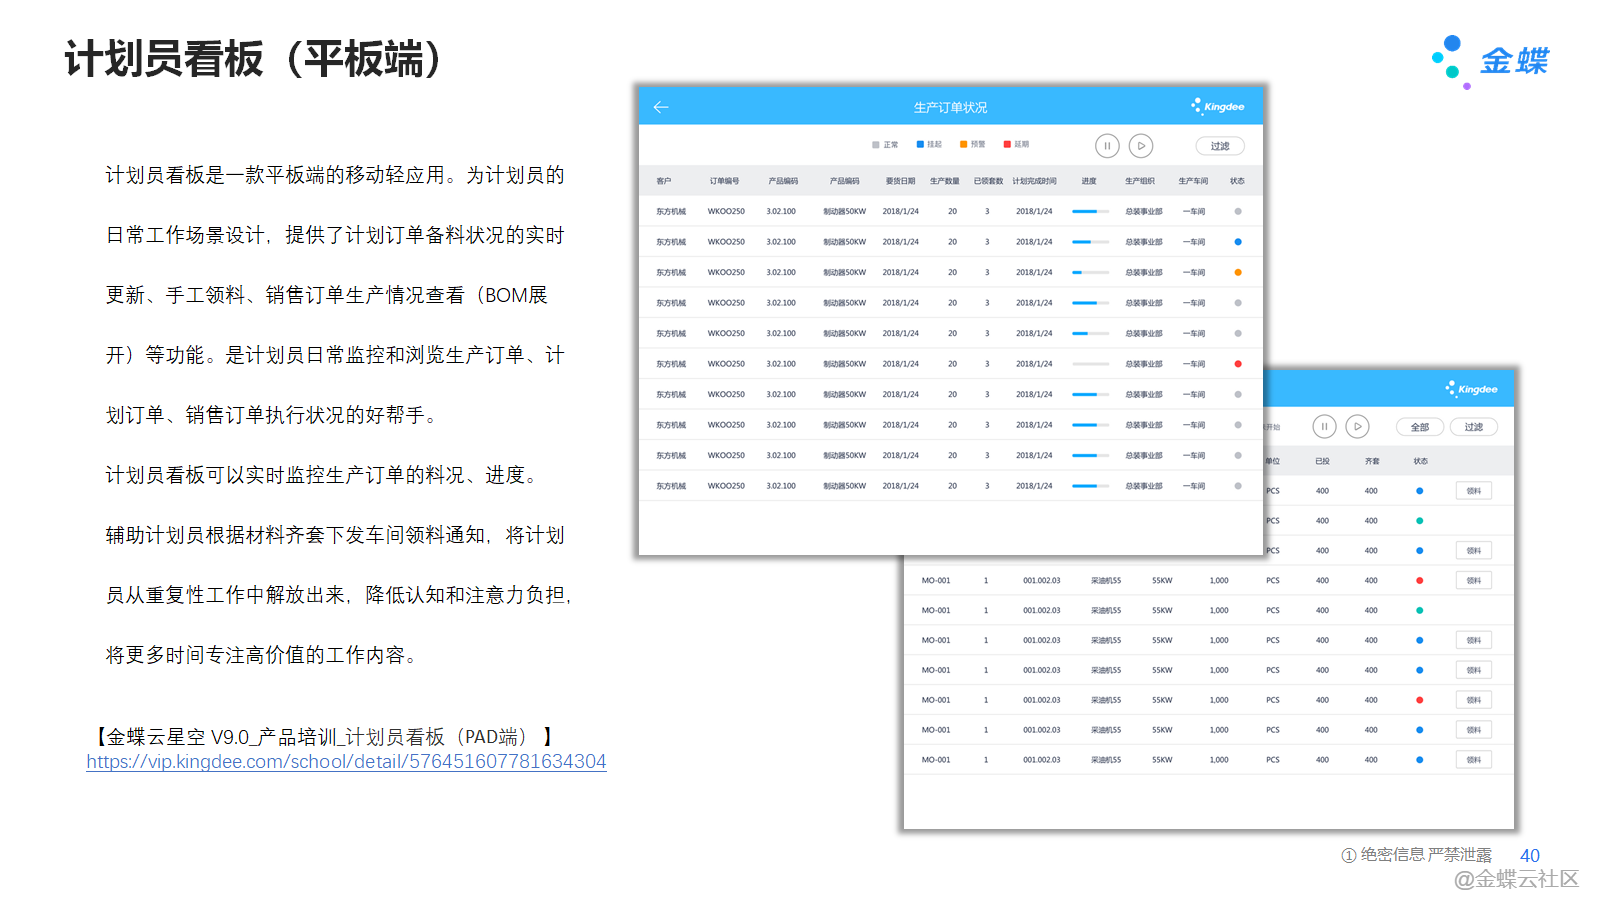The width and height of the screenshot is (1600, 900).
Task: Click the 订单编号 column header
Action: tap(724, 181)
